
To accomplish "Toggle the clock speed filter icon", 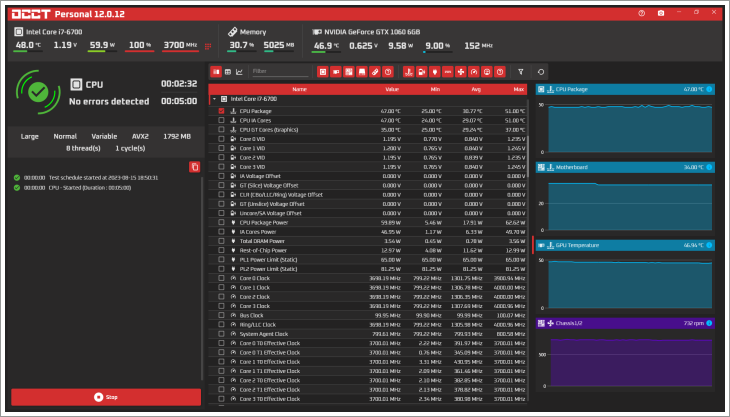I will click(473, 72).
